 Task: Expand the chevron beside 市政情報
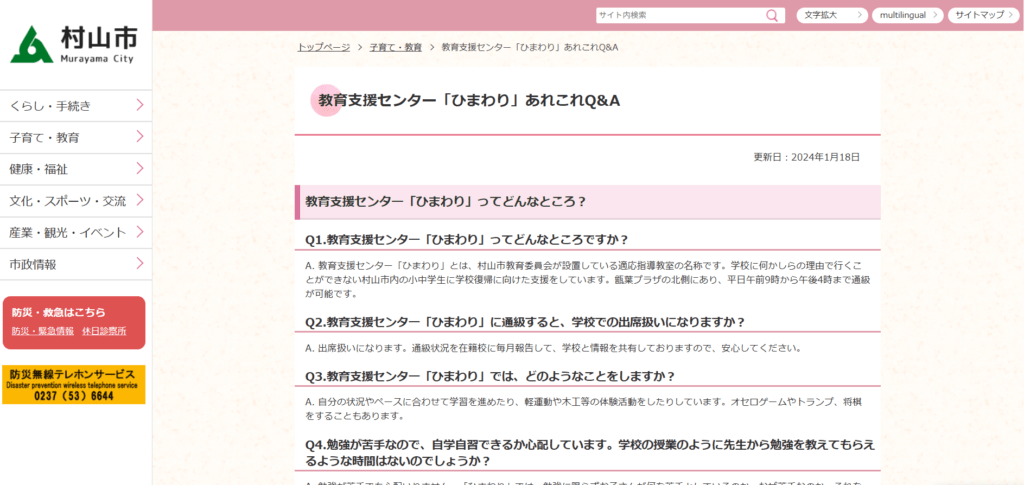coord(140,263)
